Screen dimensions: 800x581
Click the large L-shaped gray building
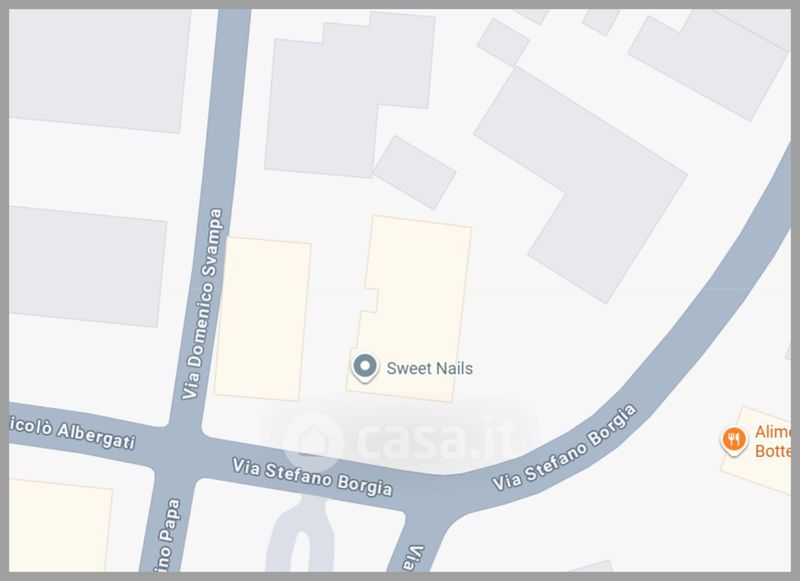click(582, 185)
